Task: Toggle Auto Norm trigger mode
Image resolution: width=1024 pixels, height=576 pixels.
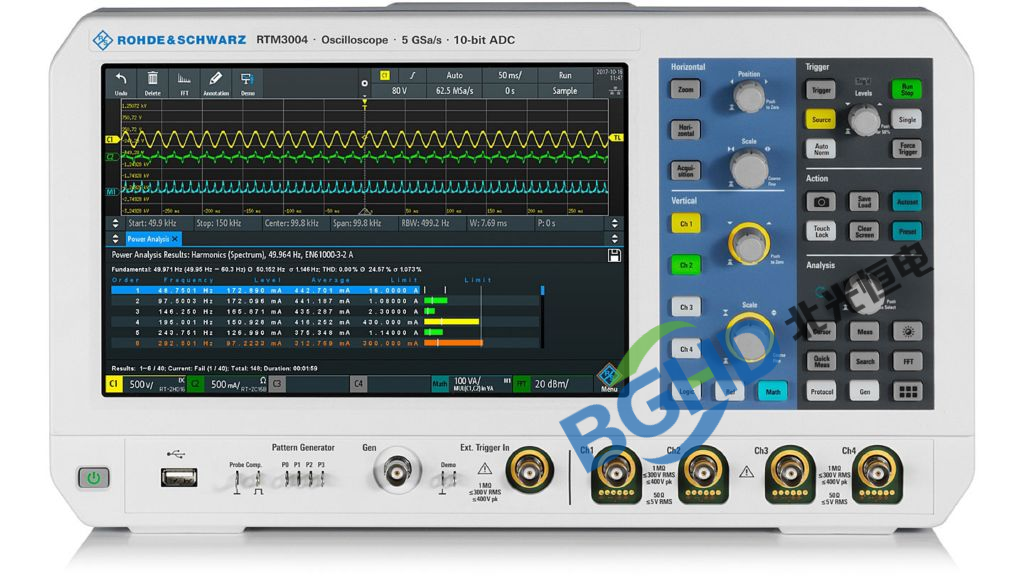Action: pyautogui.click(x=822, y=149)
